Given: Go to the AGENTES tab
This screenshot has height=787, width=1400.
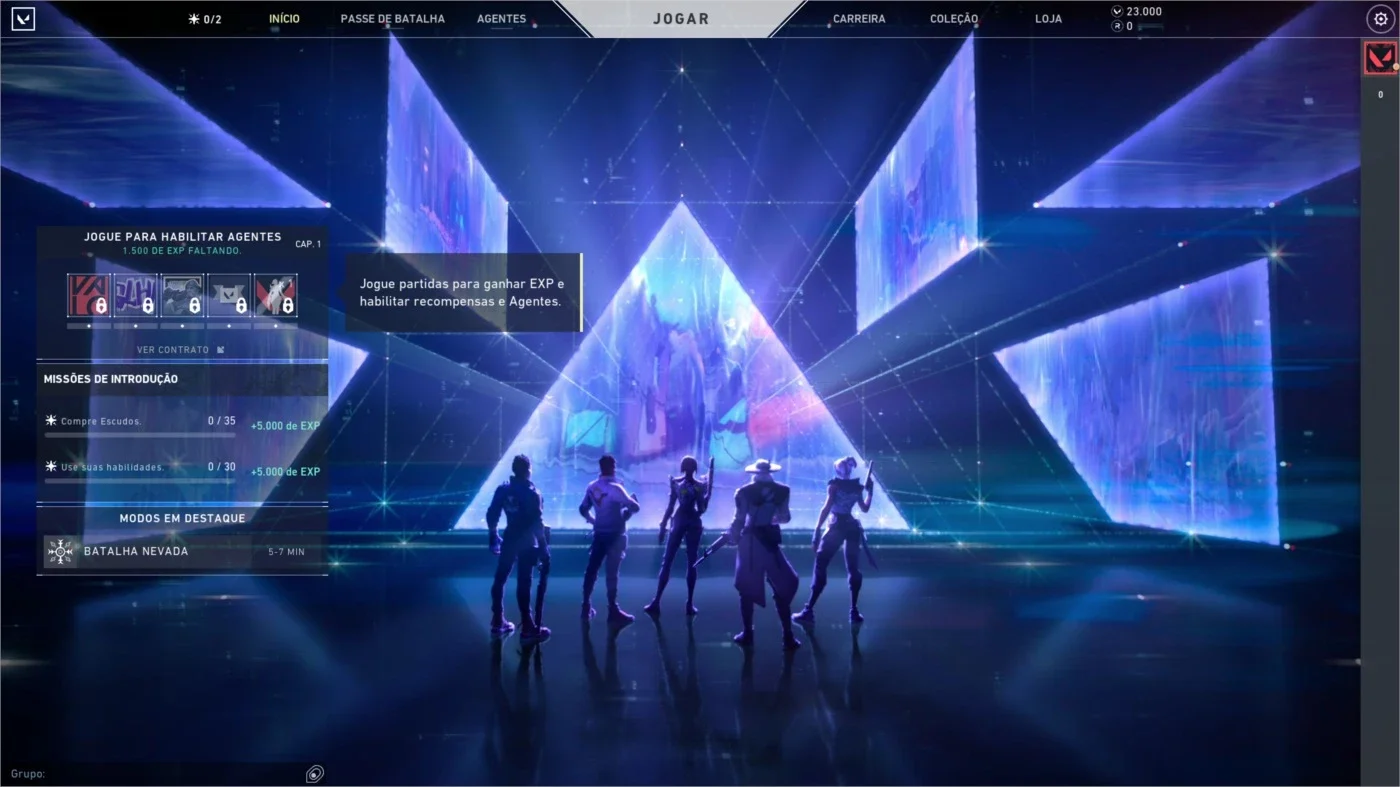Looking at the screenshot, I should click(501, 19).
